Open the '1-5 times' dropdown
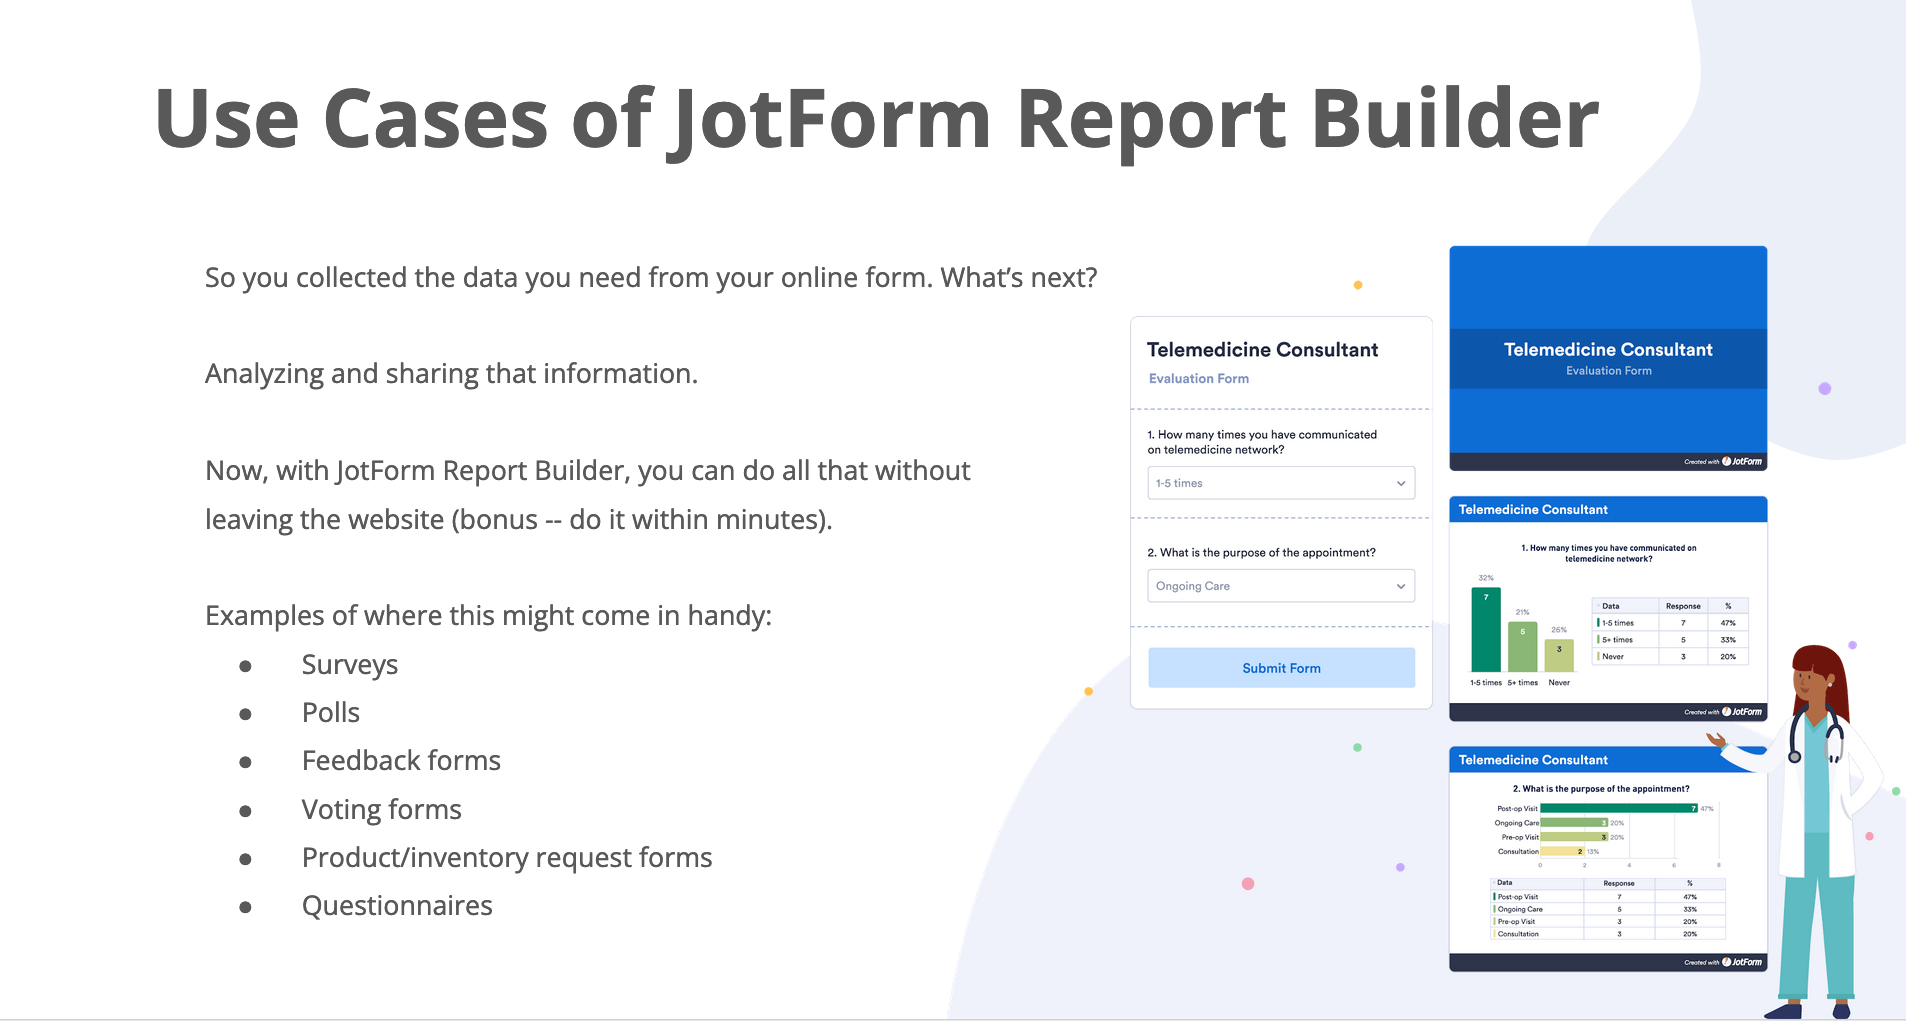Image resolution: width=1906 pixels, height=1022 pixels. click(1281, 483)
